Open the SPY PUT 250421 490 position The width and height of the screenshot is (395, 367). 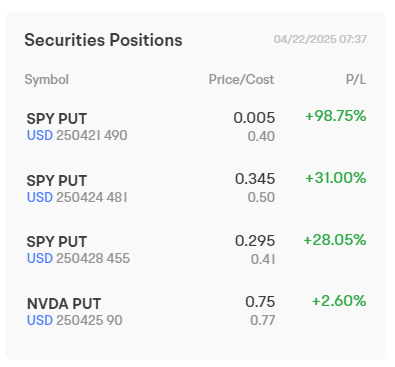click(x=196, y=127)
